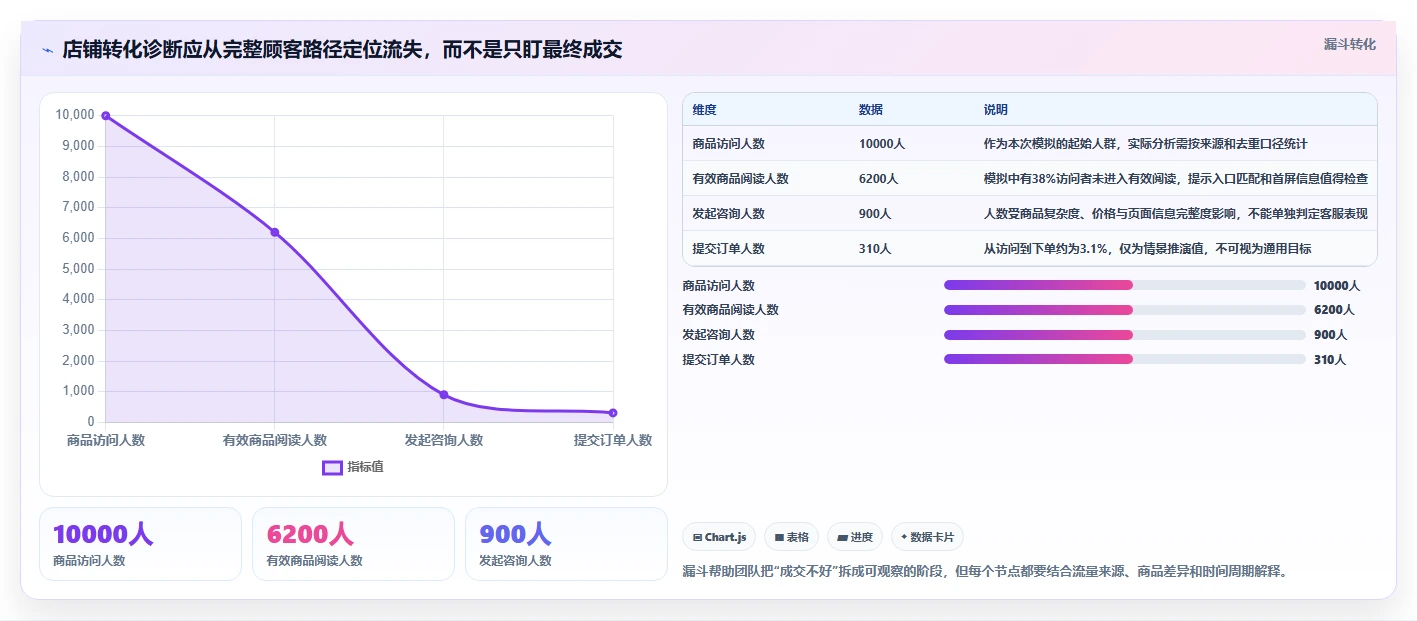Click the 维度 table column header
This screenshot has width=1417, height=621.
704,110
